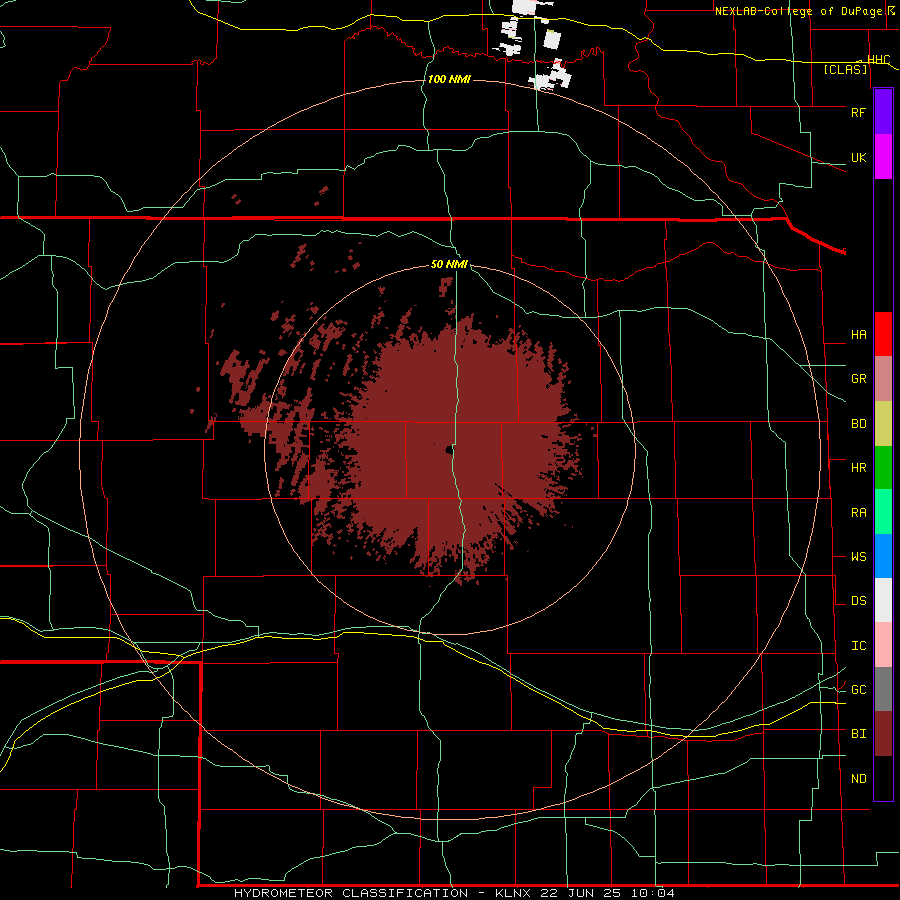Select the green HR legend swatch
The image size is (900, 900).
[883, 468]
